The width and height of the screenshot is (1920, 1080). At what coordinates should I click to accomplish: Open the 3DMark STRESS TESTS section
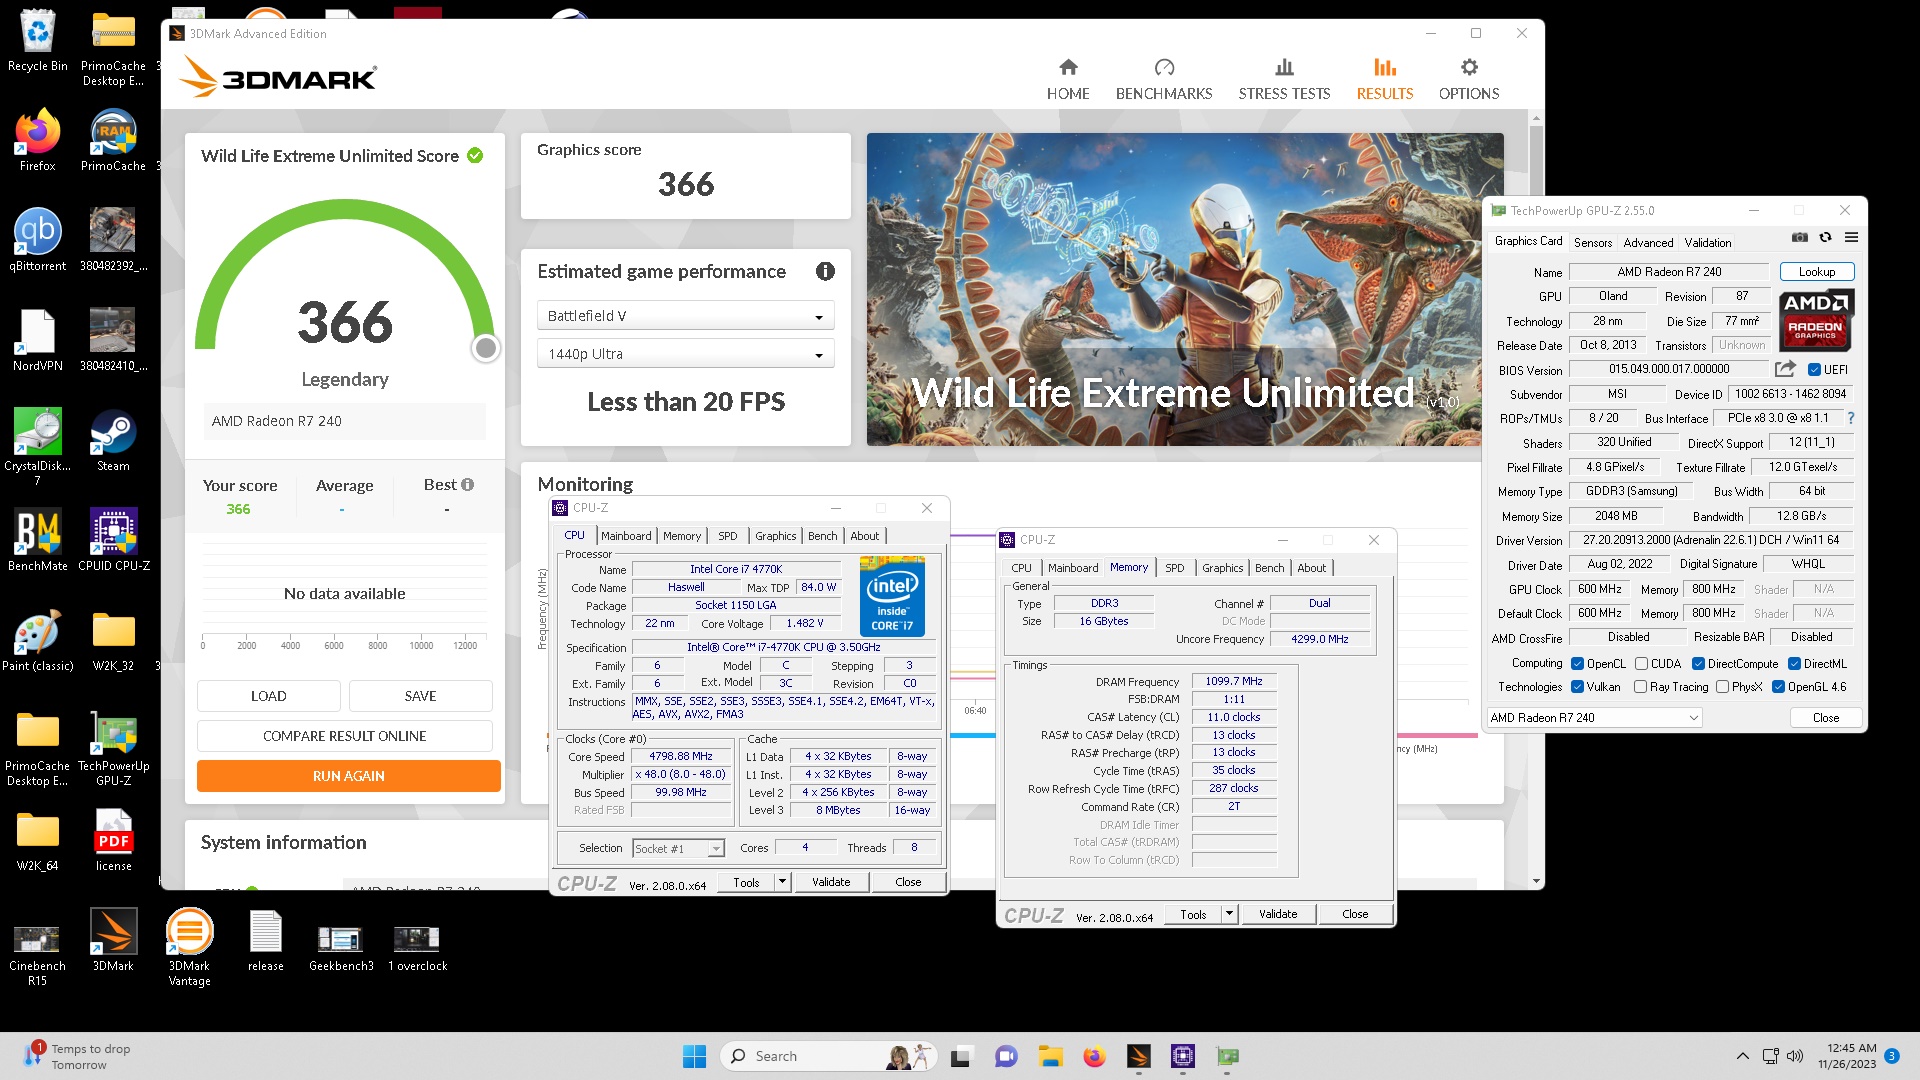(x=1284, y=79)
